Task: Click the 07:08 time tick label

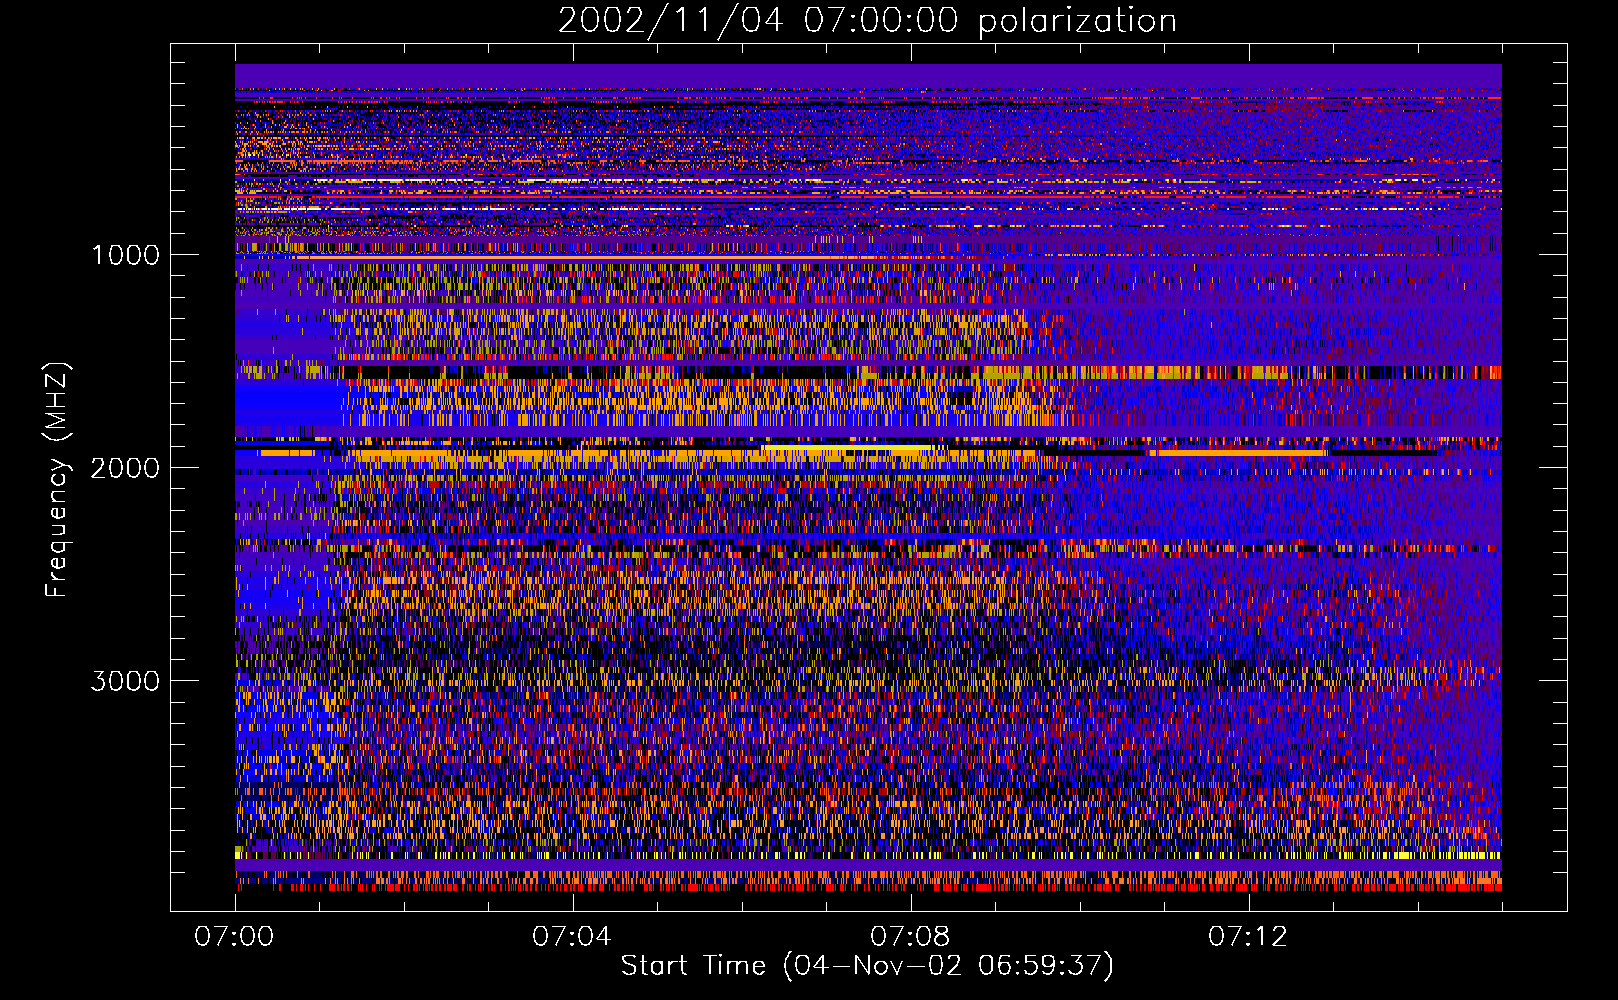Action: [910, 936]
